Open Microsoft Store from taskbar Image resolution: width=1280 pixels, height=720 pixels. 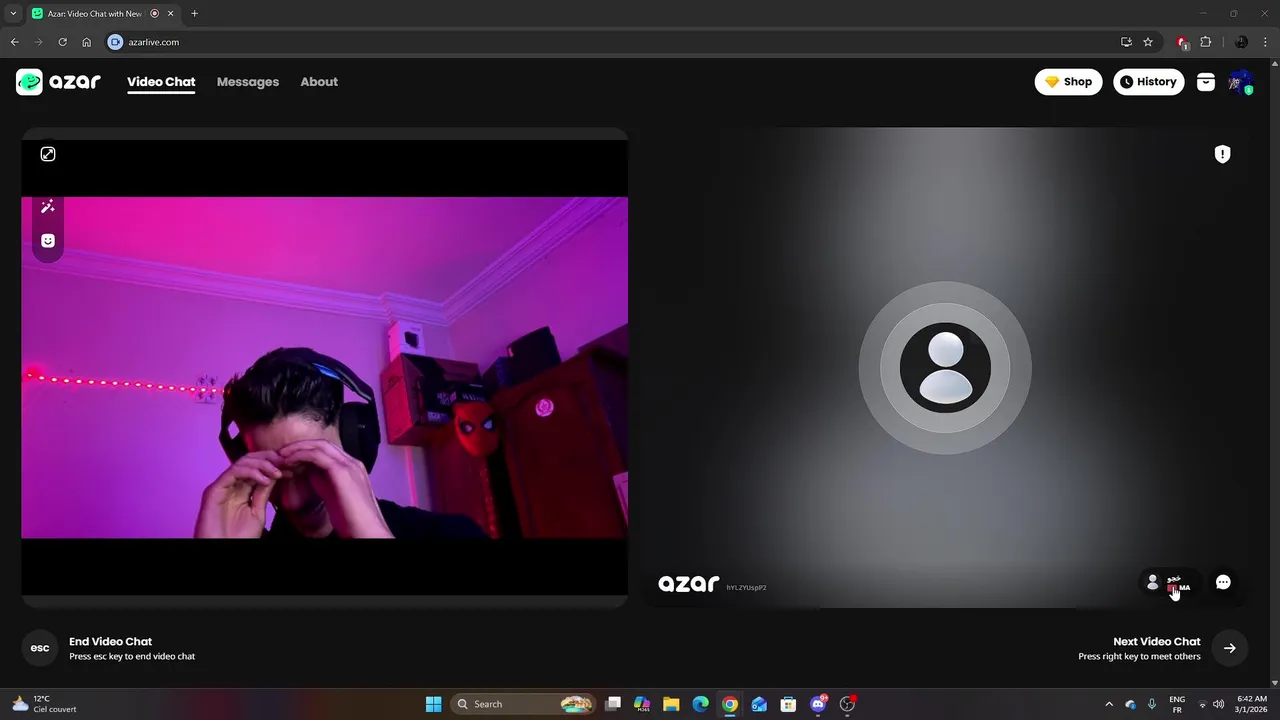click(788, 704)
